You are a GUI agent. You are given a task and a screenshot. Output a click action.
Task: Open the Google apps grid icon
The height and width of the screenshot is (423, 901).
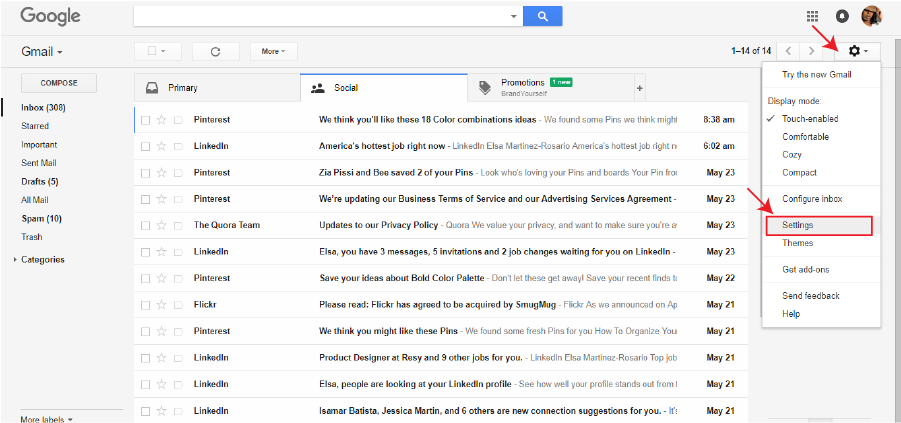tap(813, 17)
